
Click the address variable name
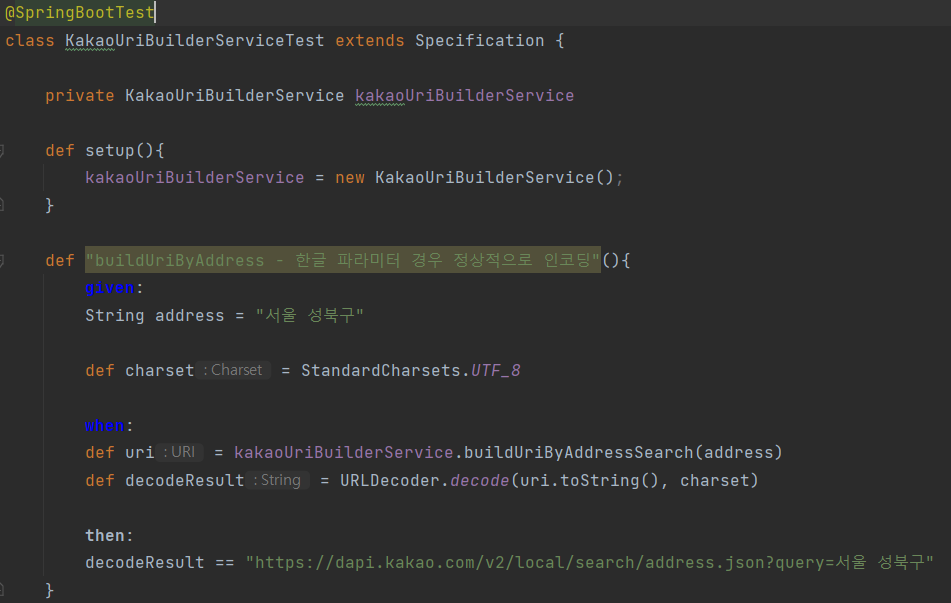(189, 315)
